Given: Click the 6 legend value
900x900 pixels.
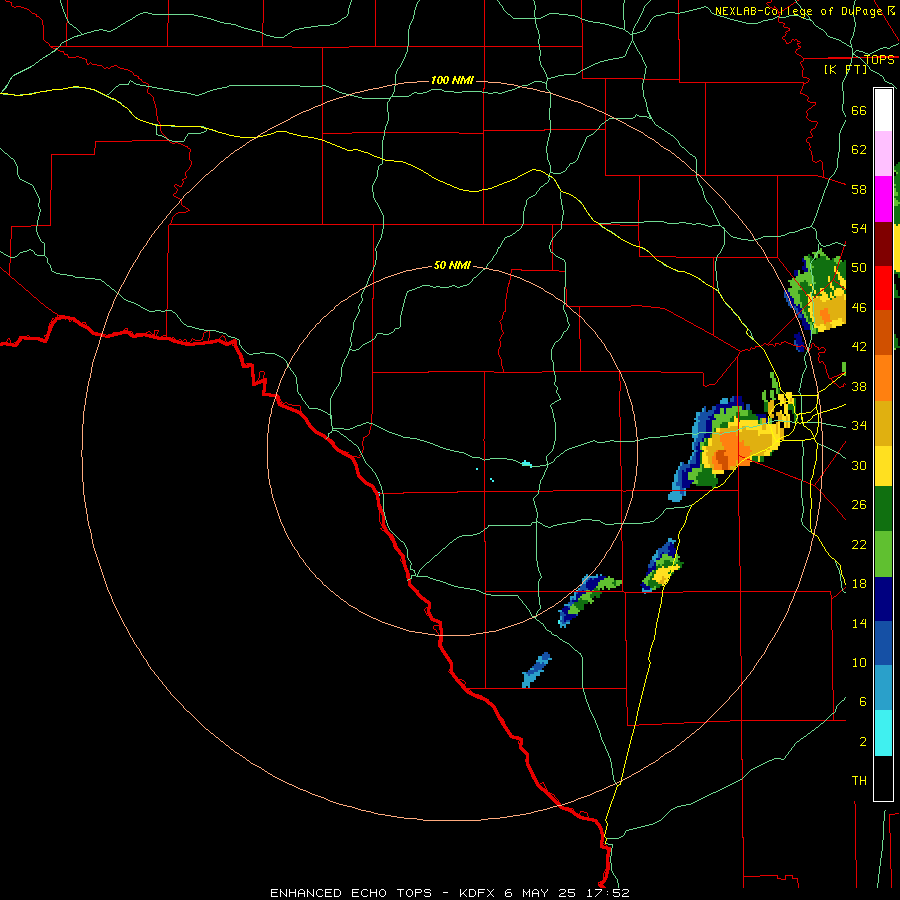Looking at the screenshot, I should (x=862, y=701).
